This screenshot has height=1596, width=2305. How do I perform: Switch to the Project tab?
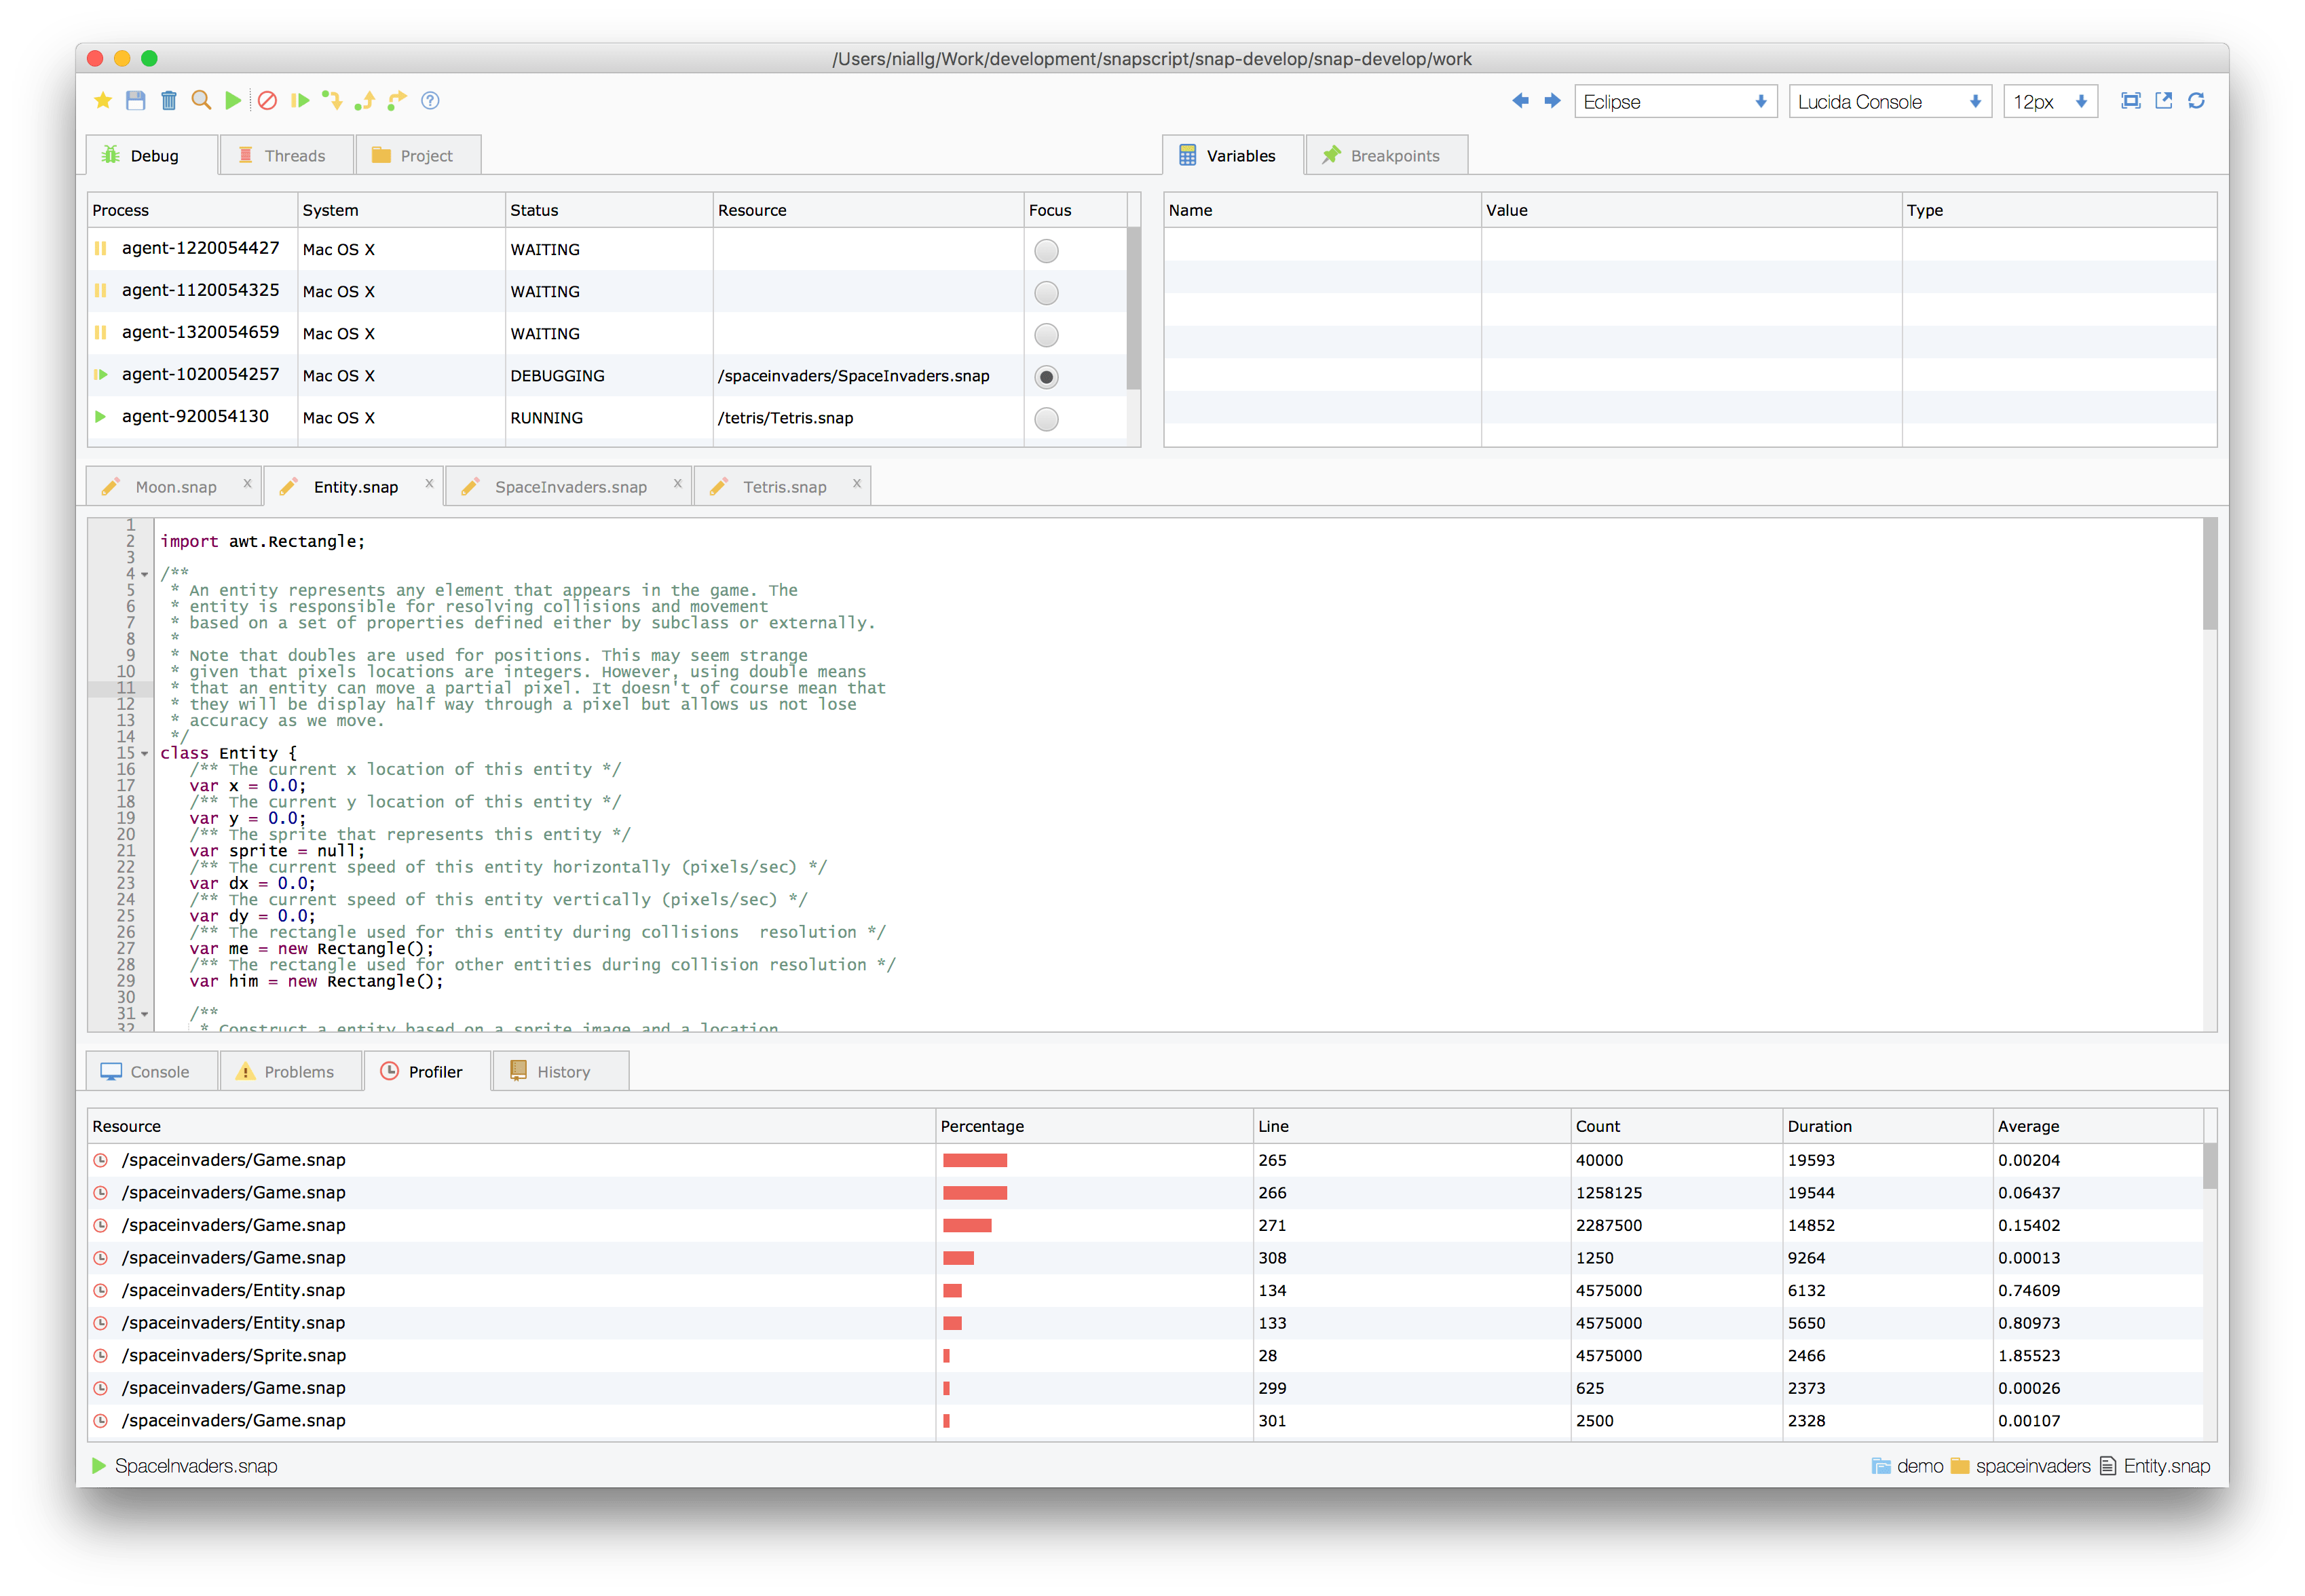[x=418, y=155]
